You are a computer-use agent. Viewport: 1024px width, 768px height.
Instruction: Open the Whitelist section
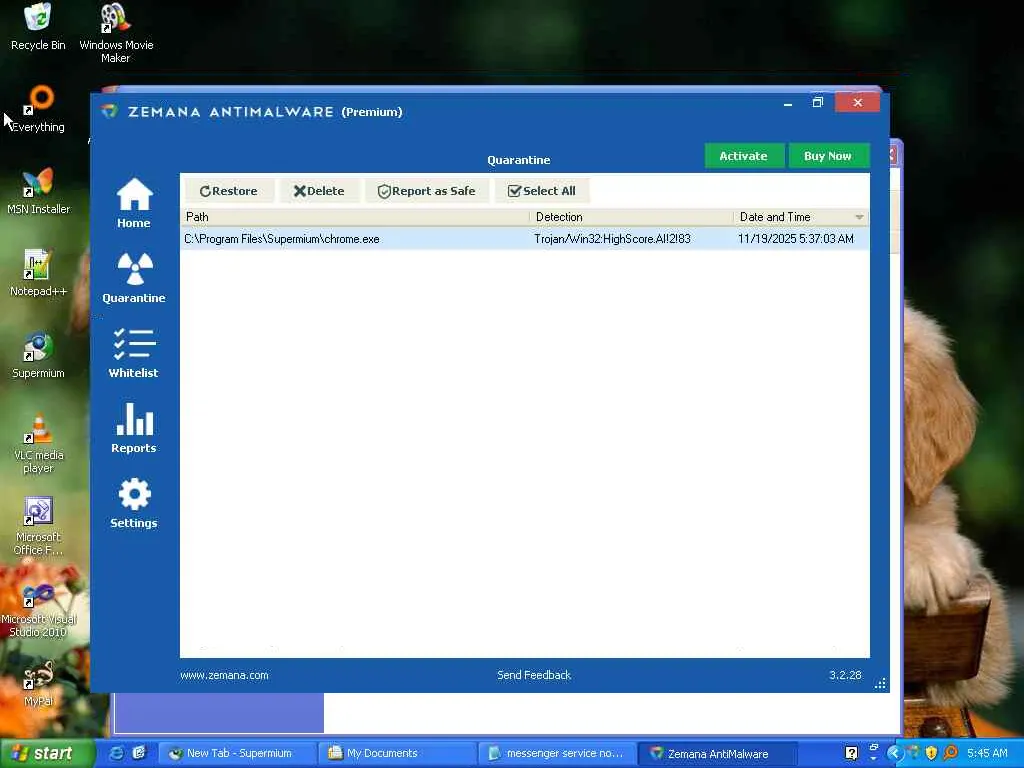point(134,353)
